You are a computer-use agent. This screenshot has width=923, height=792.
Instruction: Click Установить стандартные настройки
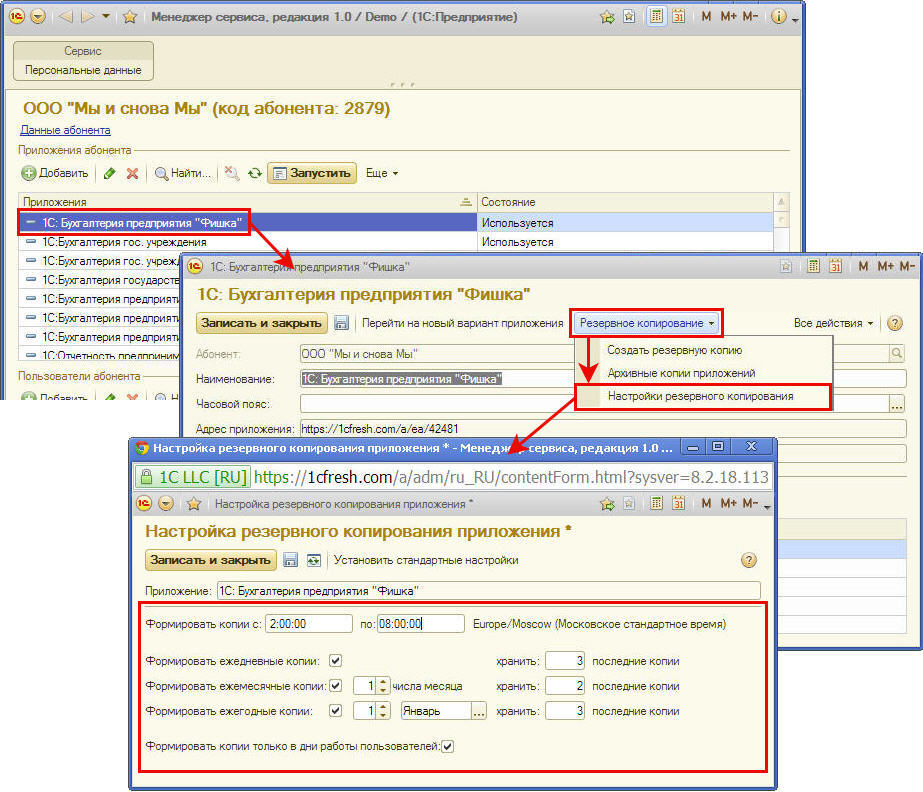pyautogui.click(x=426, y=560)
